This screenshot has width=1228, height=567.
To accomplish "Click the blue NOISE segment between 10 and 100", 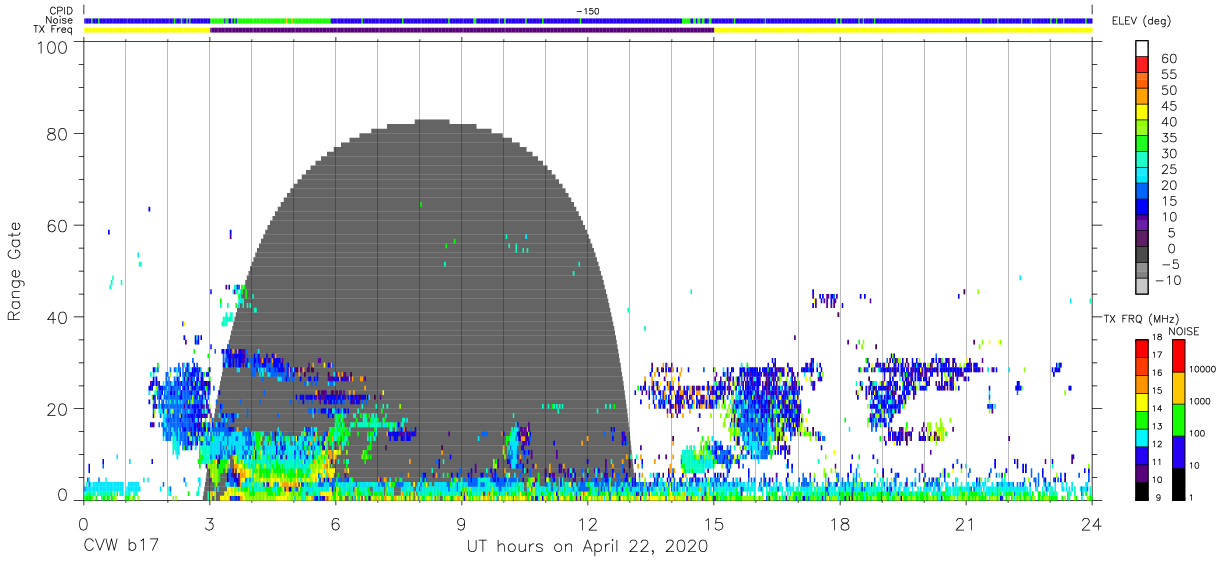I will coord(1178,451).
